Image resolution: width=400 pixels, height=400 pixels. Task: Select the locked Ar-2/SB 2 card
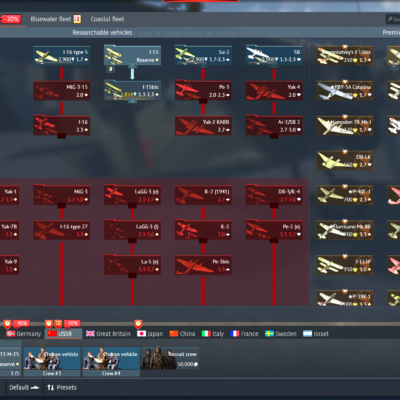click(274, 125)
